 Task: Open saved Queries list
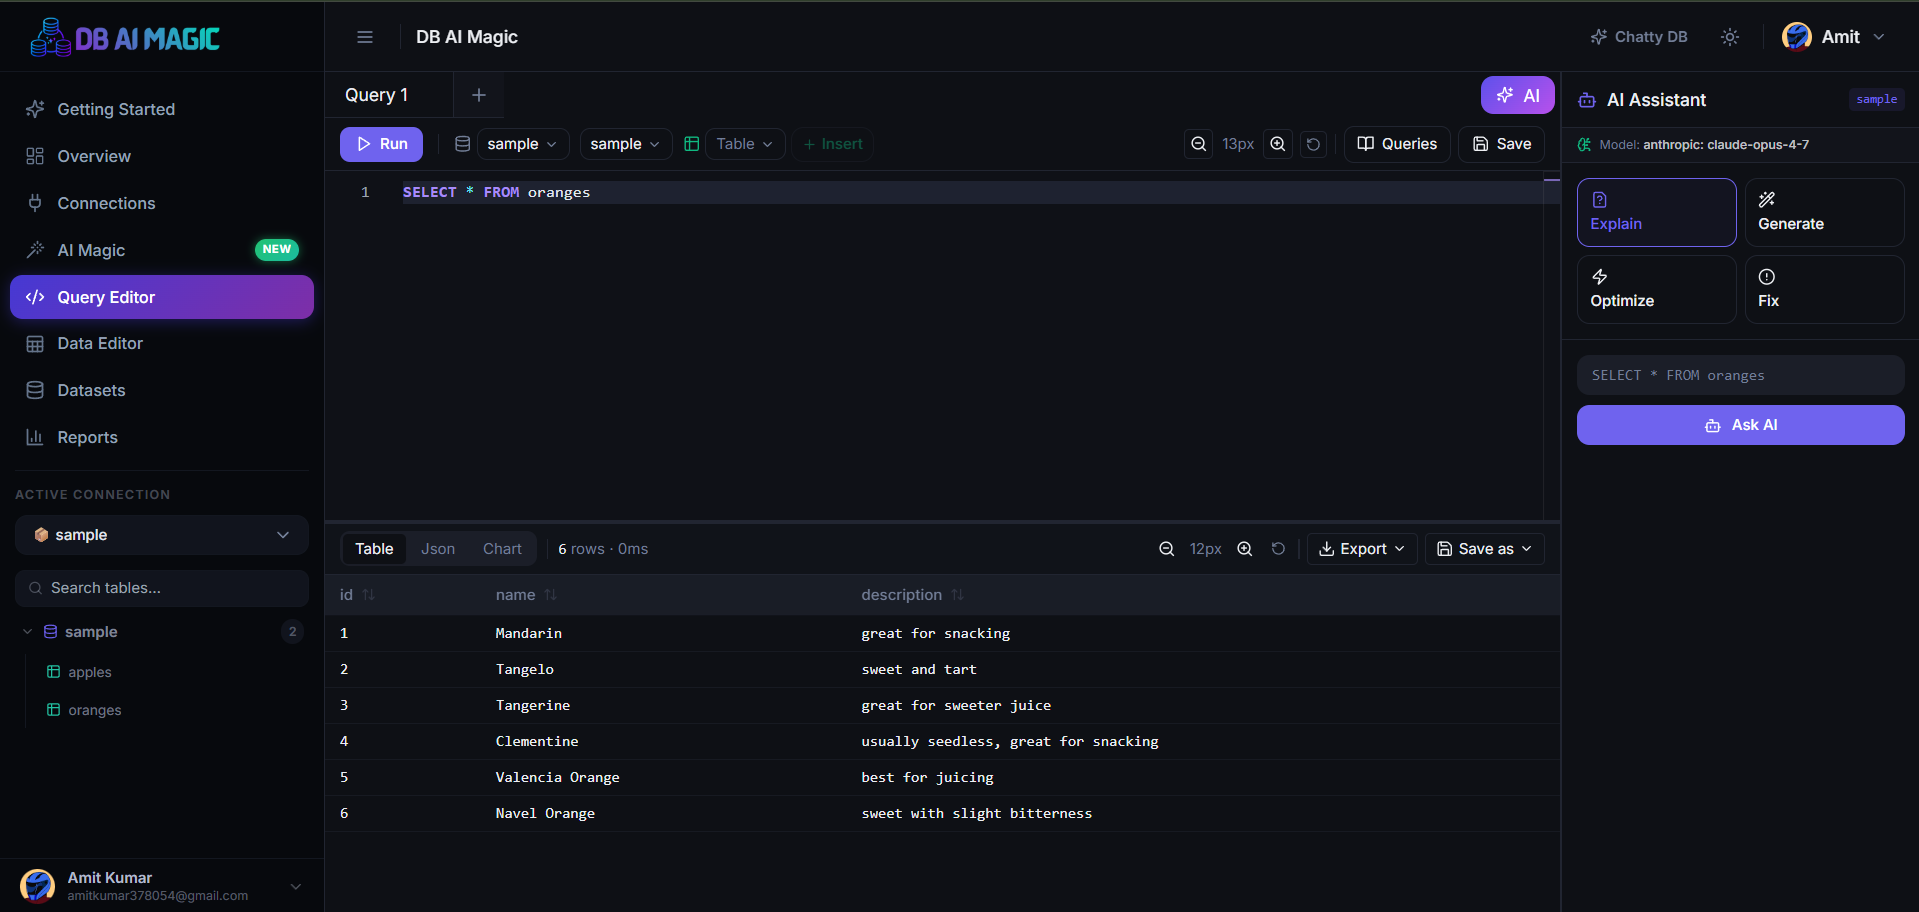point(1397,144)
